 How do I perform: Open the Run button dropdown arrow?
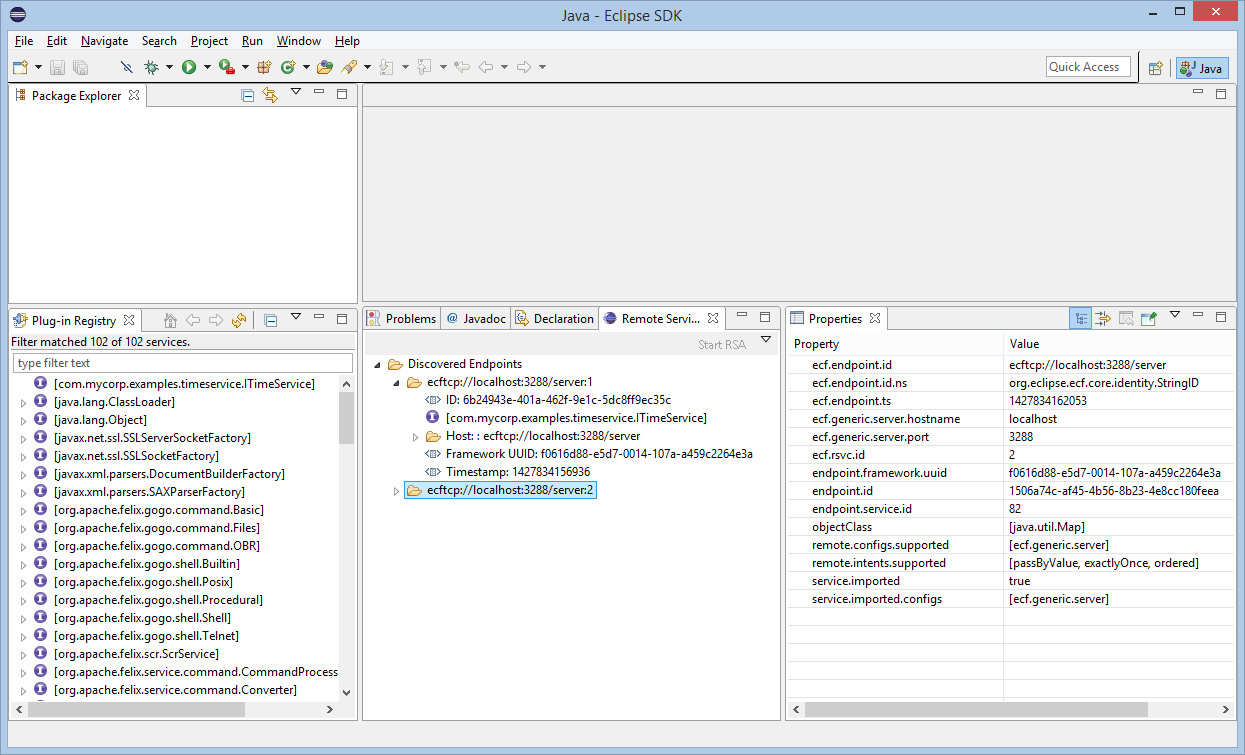[x=207, y=67]
